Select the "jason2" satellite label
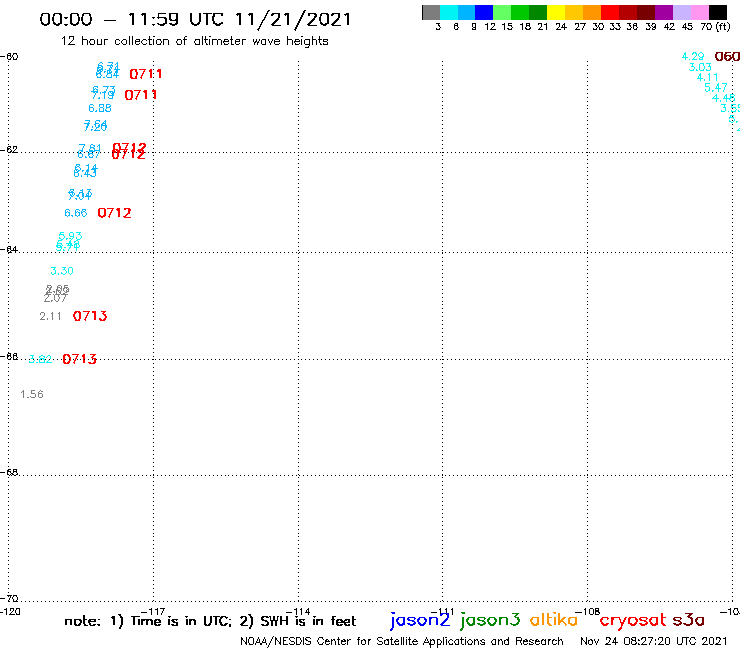740x650 pixels. point(420,620)
